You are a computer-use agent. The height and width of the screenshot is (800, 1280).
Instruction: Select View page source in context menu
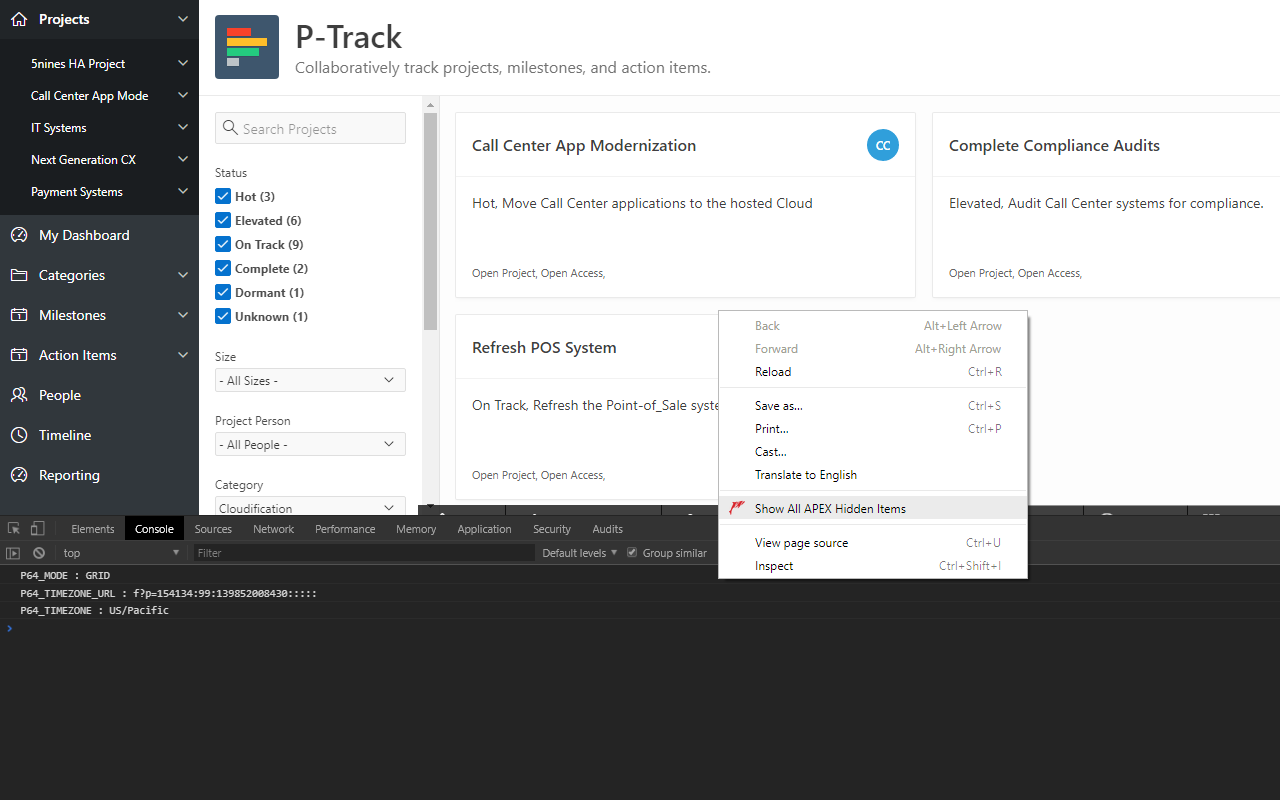[x=872, y=542]
